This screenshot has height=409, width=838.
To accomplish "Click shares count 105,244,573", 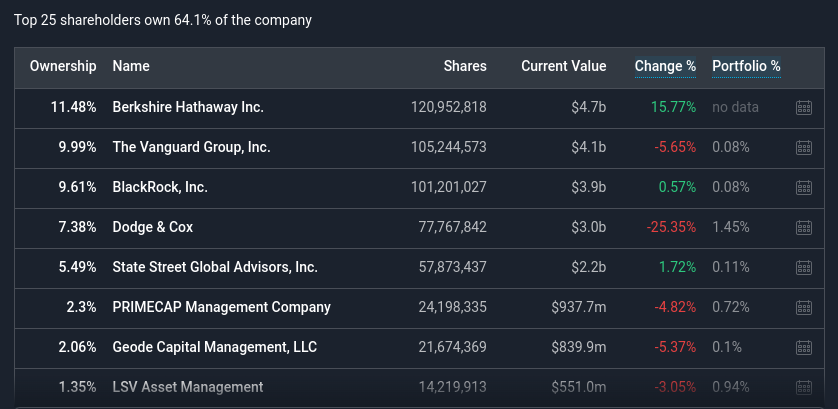I will click(449, 148).
